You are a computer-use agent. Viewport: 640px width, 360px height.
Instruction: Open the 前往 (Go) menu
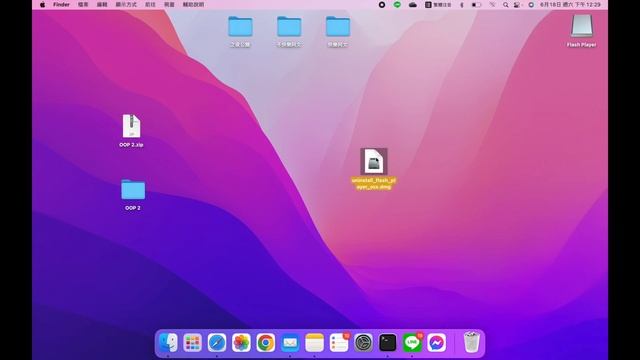coord(150,4)
